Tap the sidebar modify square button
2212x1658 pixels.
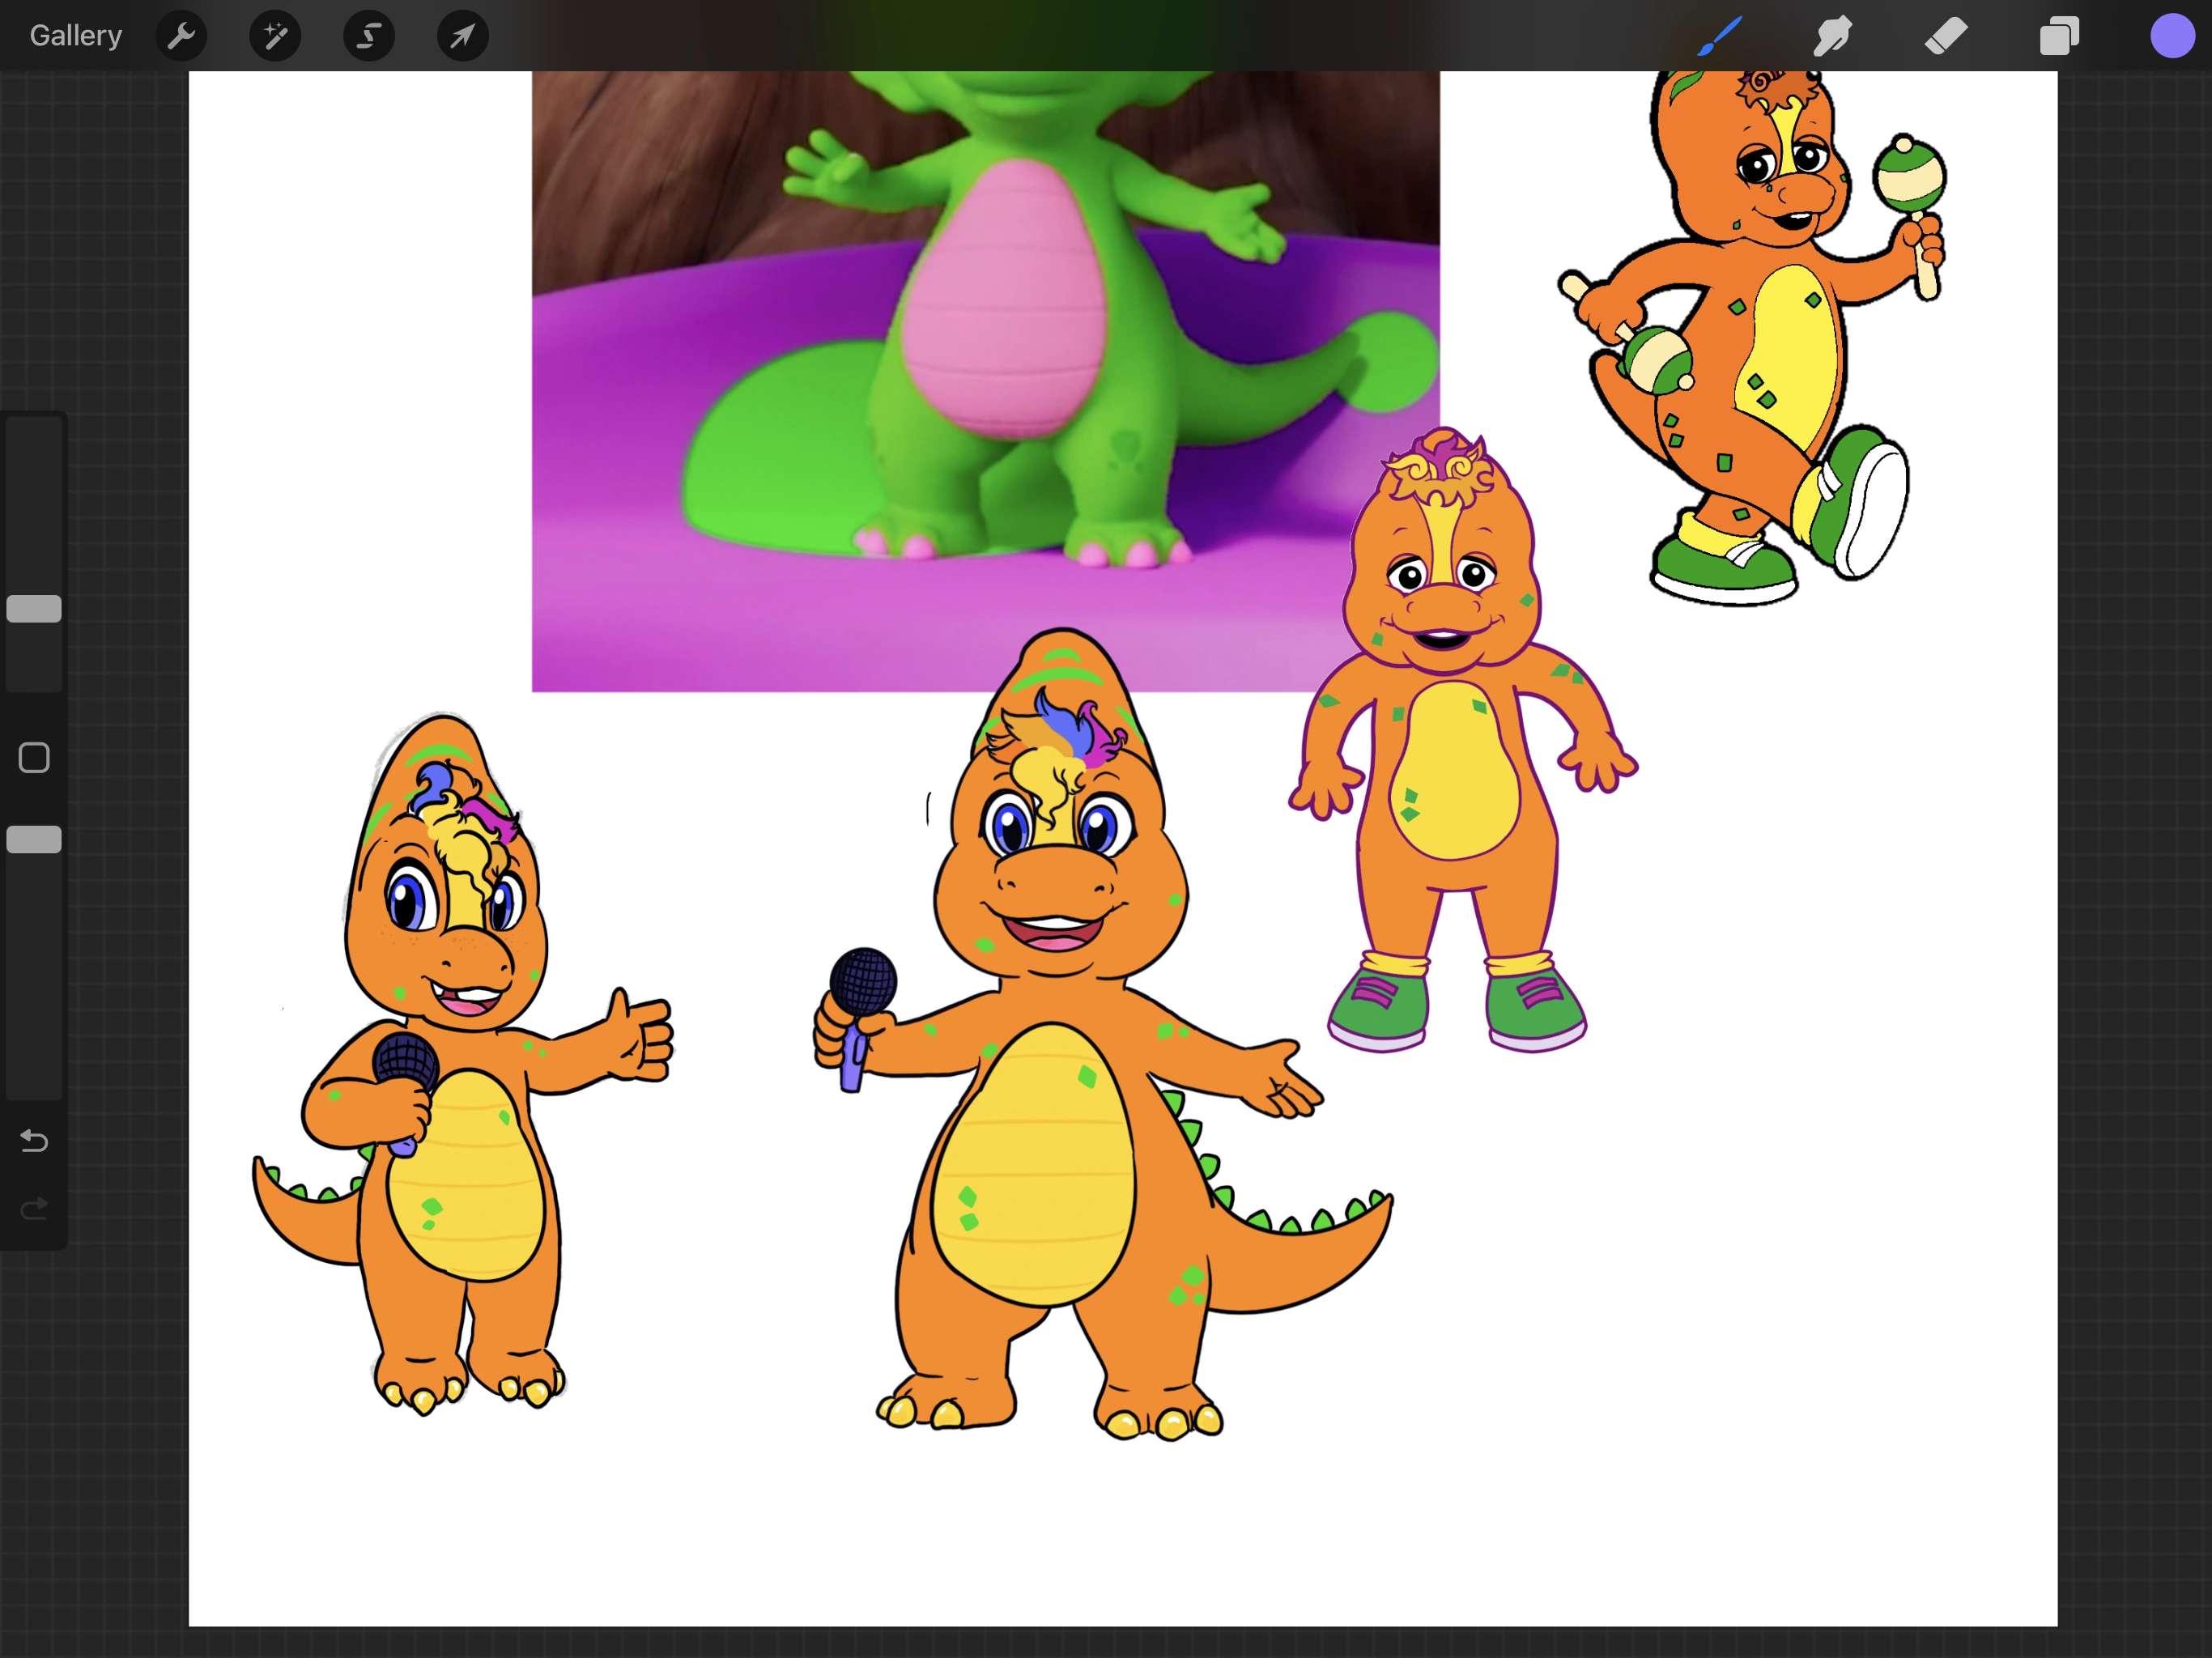[x=34, y=758]
